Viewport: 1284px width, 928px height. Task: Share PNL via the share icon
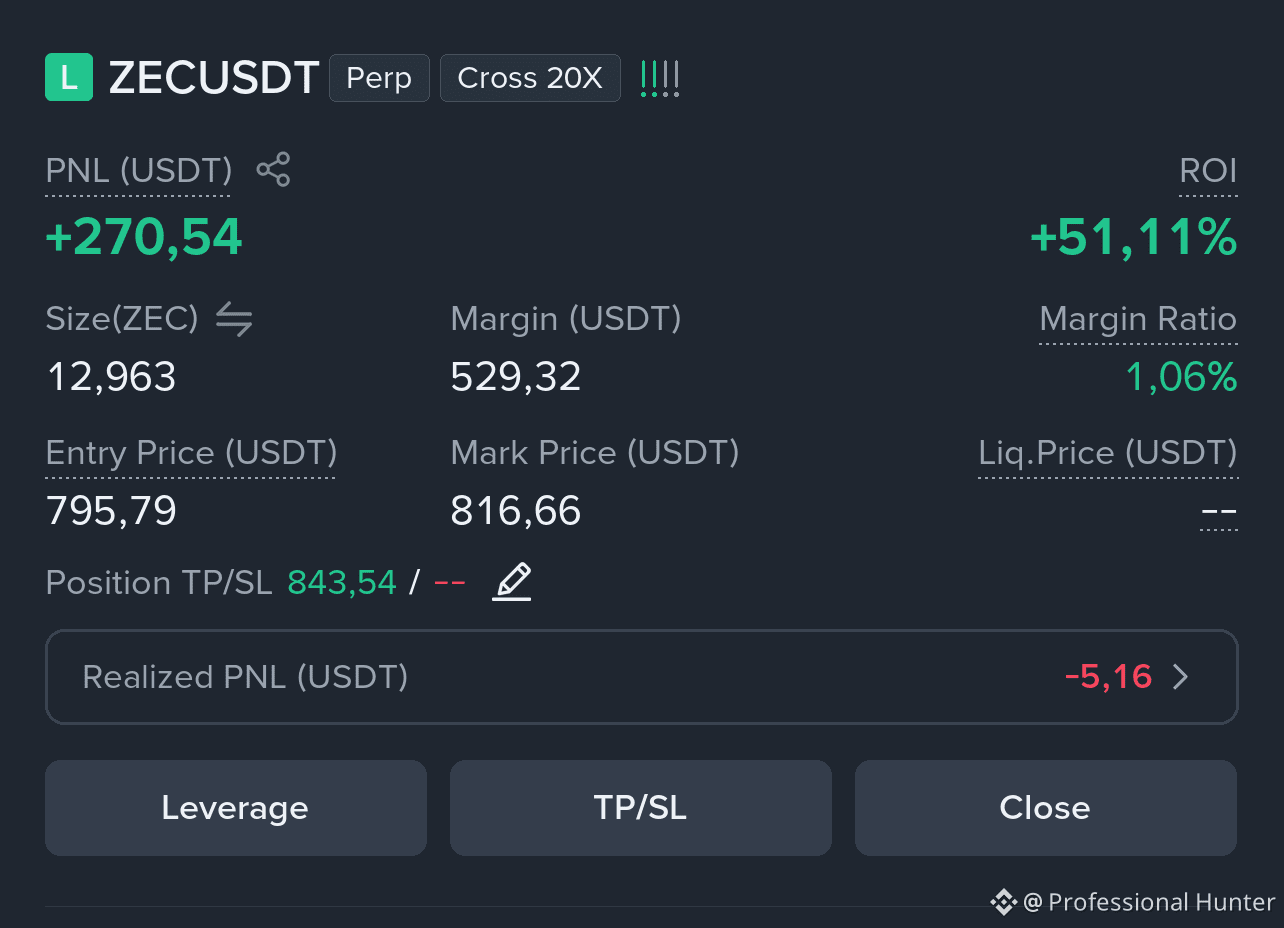[273, 170]
